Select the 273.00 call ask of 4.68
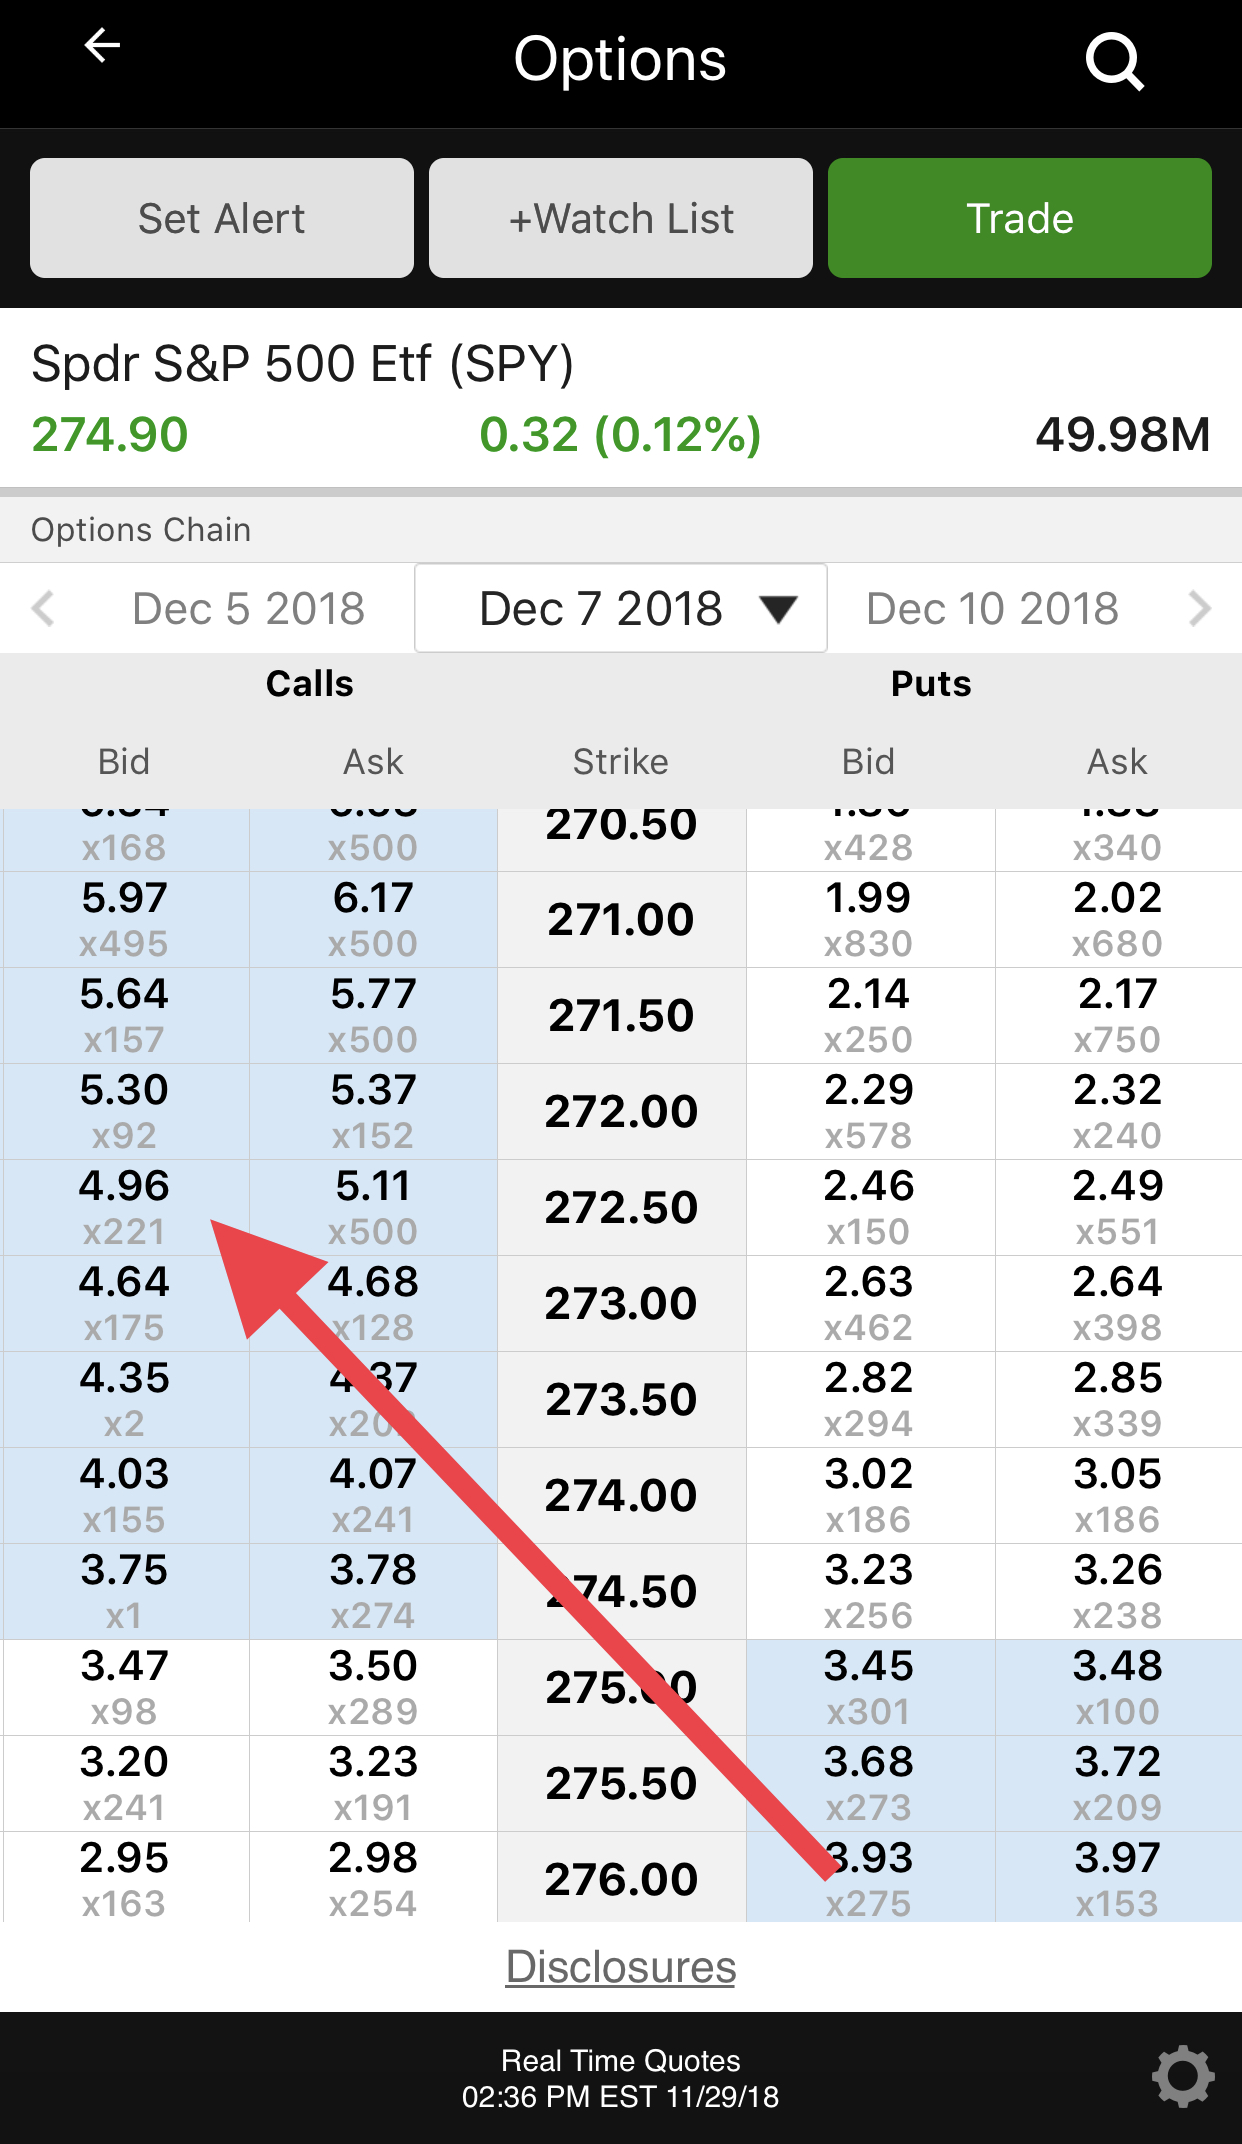 373,1303
